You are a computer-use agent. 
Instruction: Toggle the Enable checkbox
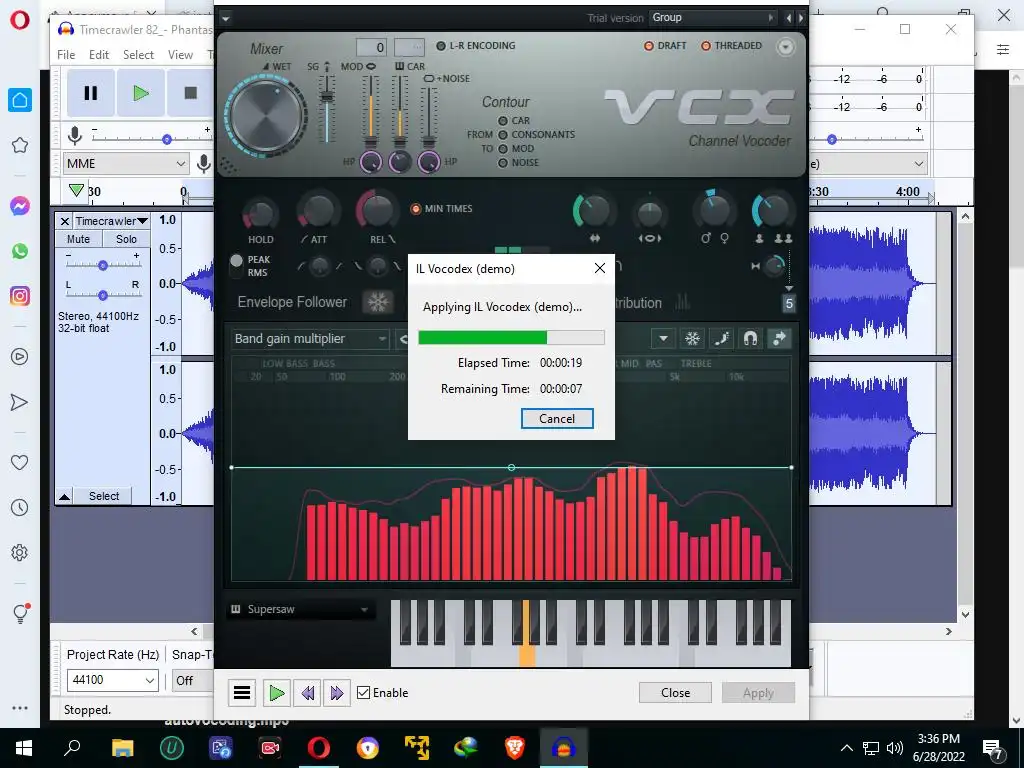(364, 692)
